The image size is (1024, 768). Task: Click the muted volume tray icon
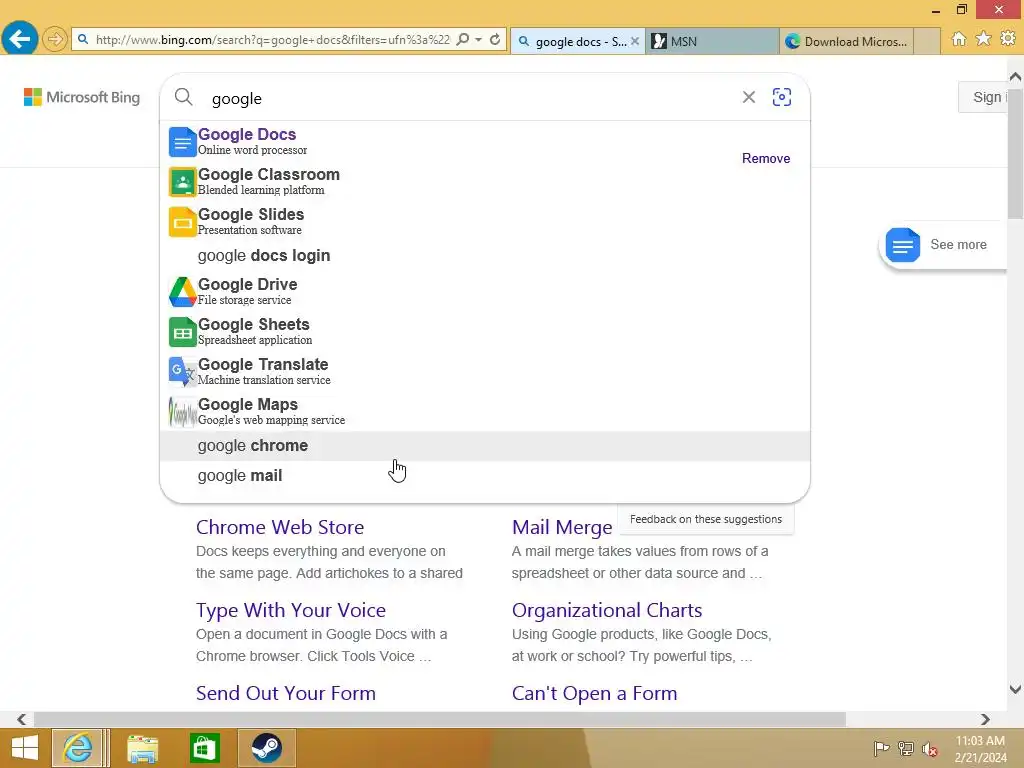(x=930, y=749)
